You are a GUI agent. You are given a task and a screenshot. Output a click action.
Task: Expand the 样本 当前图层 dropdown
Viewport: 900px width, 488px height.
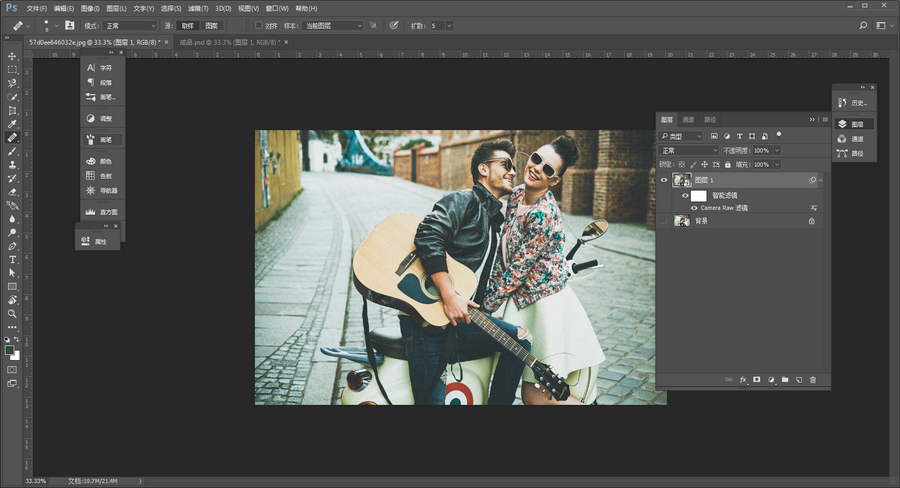[332, 25]
